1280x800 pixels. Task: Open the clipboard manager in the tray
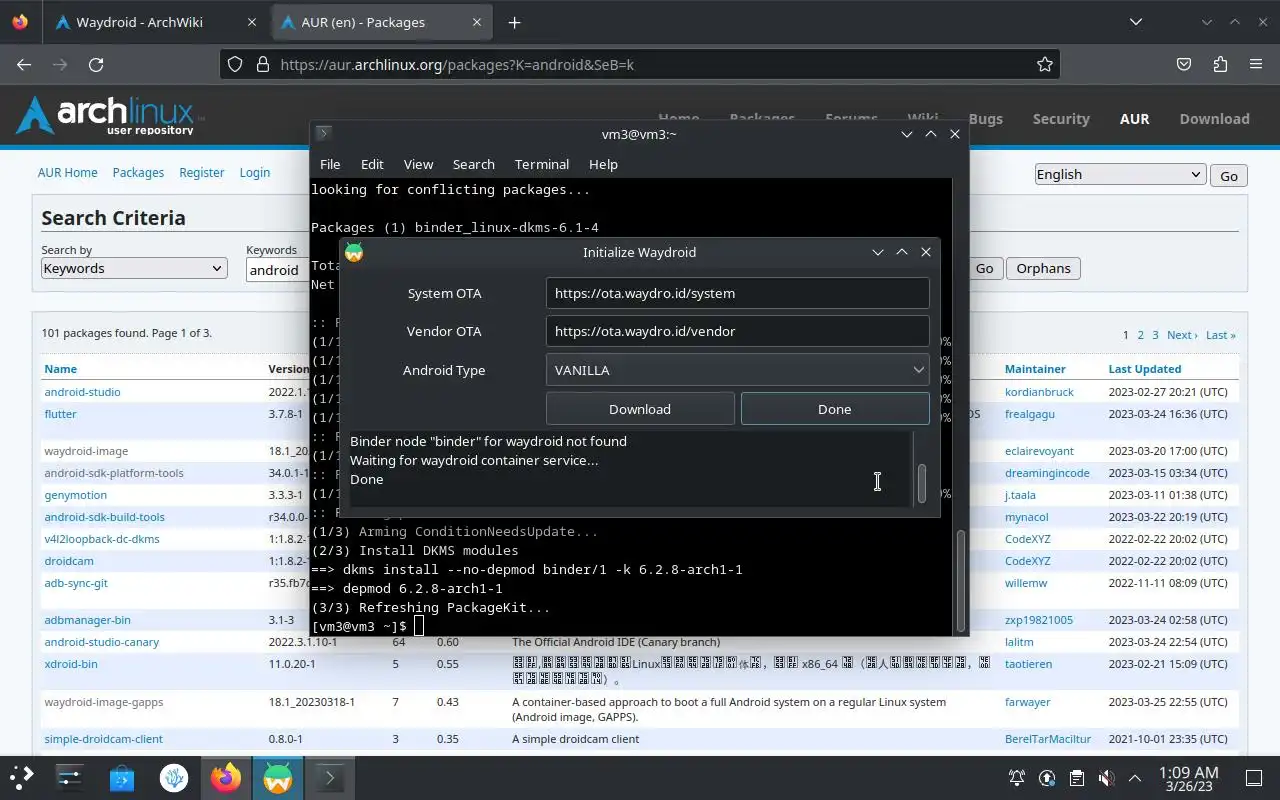[1077, 778]
